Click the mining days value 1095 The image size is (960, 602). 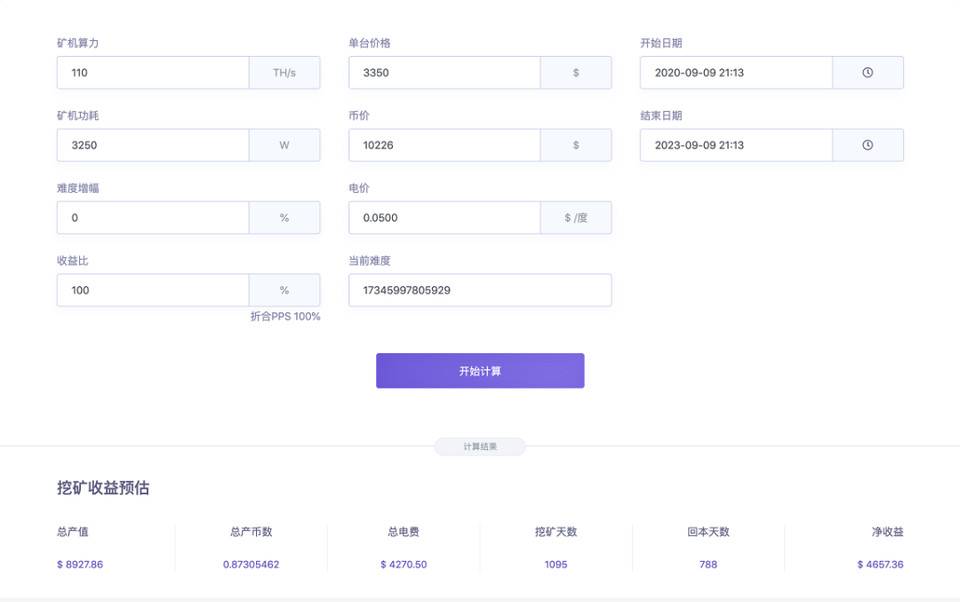click(555, 564)
